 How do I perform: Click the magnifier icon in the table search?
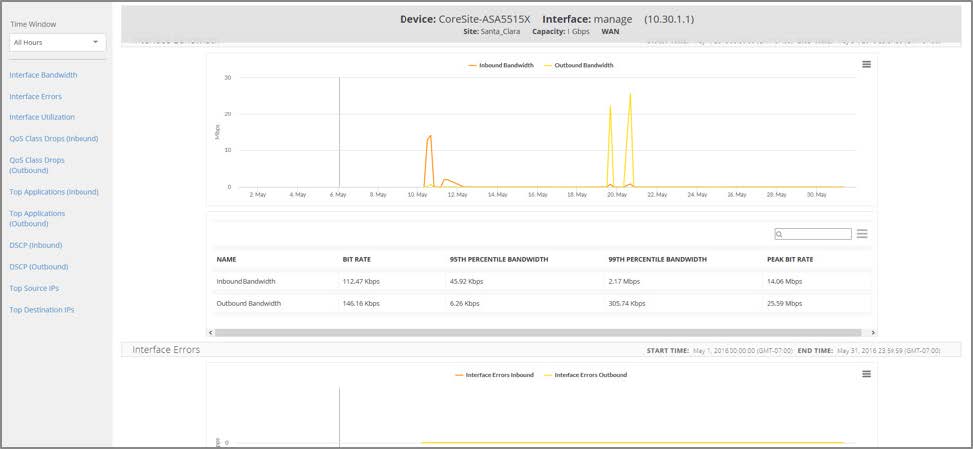click(780, 234)
